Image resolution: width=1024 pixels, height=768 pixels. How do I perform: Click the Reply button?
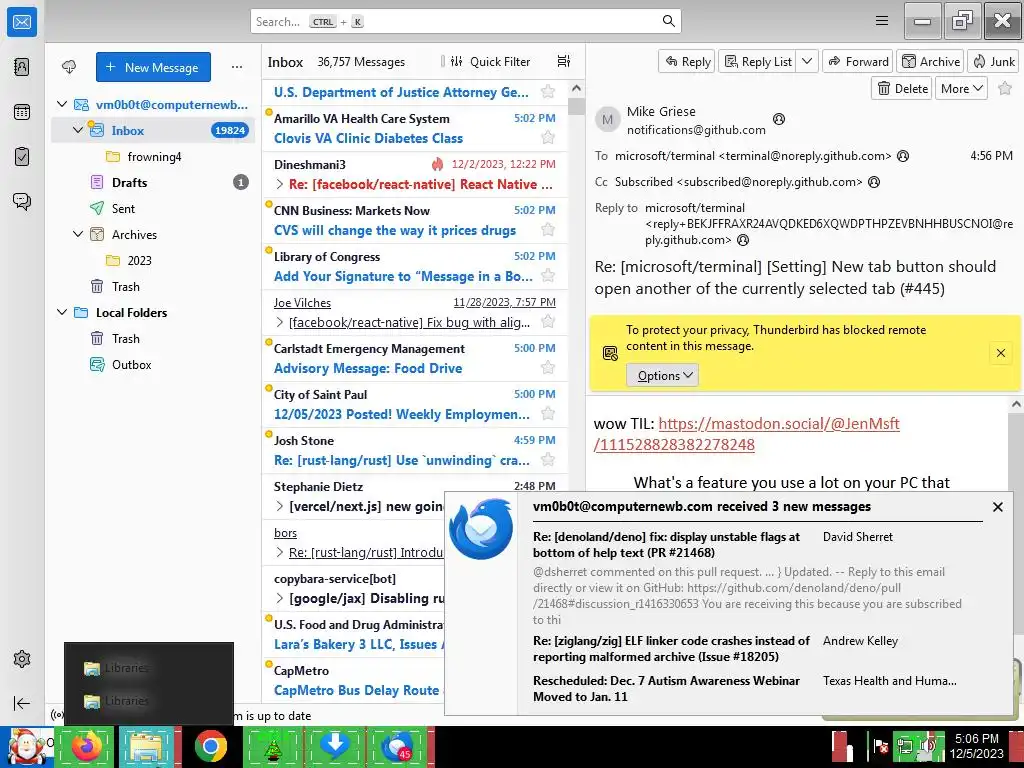click(x=687, y=61)
